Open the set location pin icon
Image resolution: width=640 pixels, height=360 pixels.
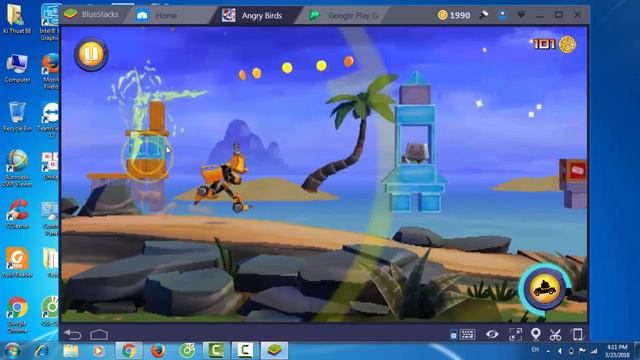coord(536,334)
